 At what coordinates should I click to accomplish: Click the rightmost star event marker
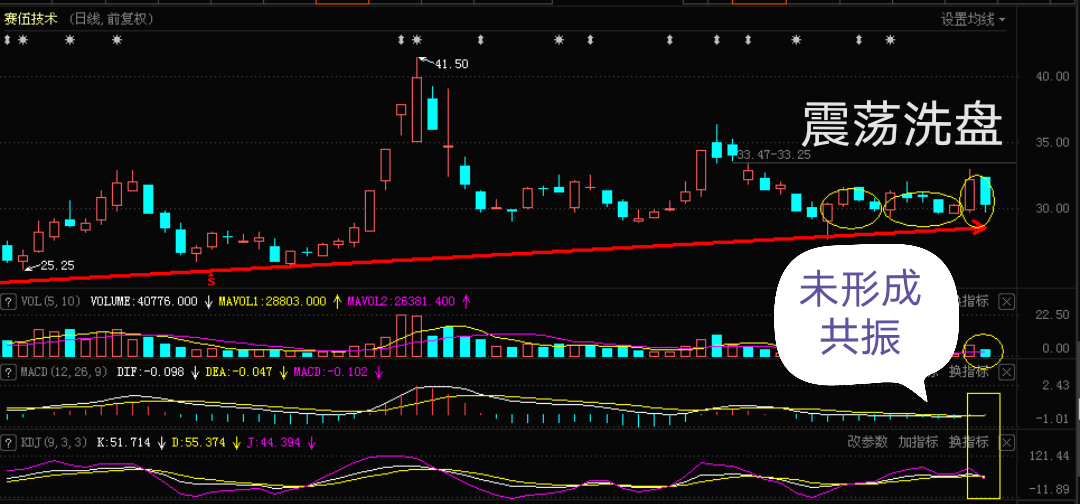coord(890,41)
